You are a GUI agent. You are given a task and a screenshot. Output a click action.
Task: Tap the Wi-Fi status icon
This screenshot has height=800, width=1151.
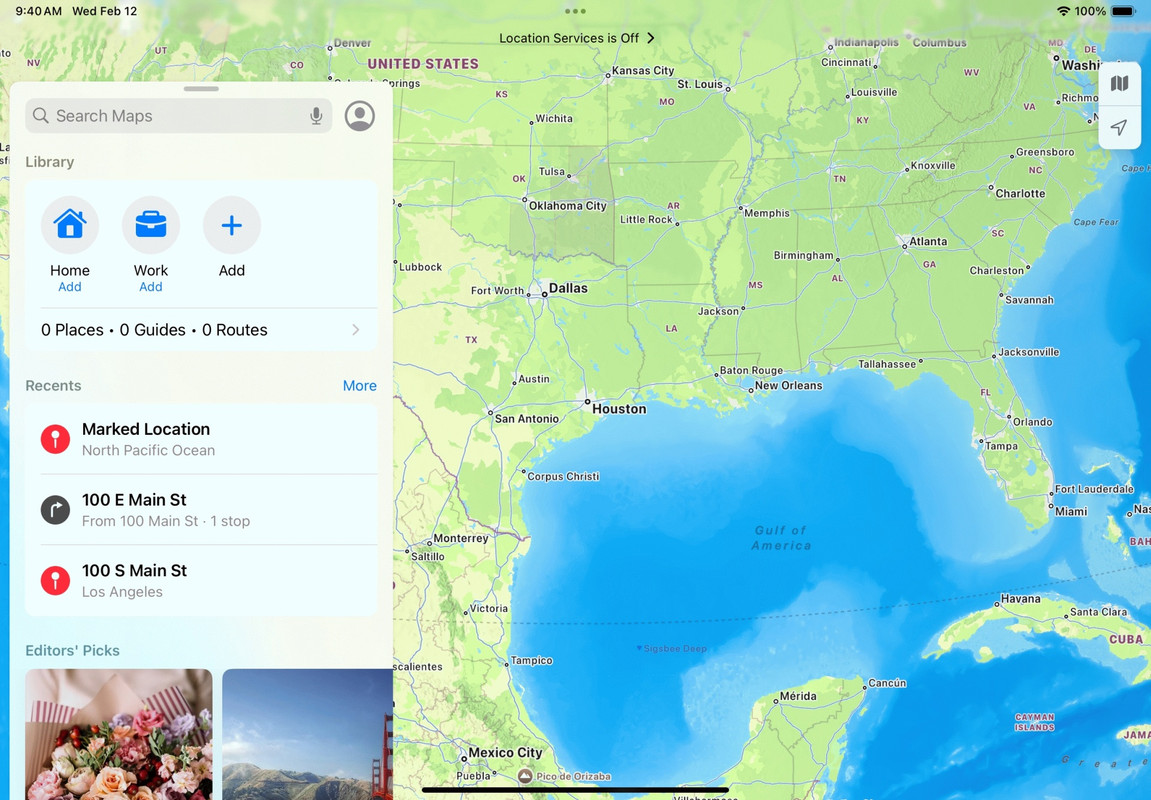pyautogui.click(x=1064, y=11)
